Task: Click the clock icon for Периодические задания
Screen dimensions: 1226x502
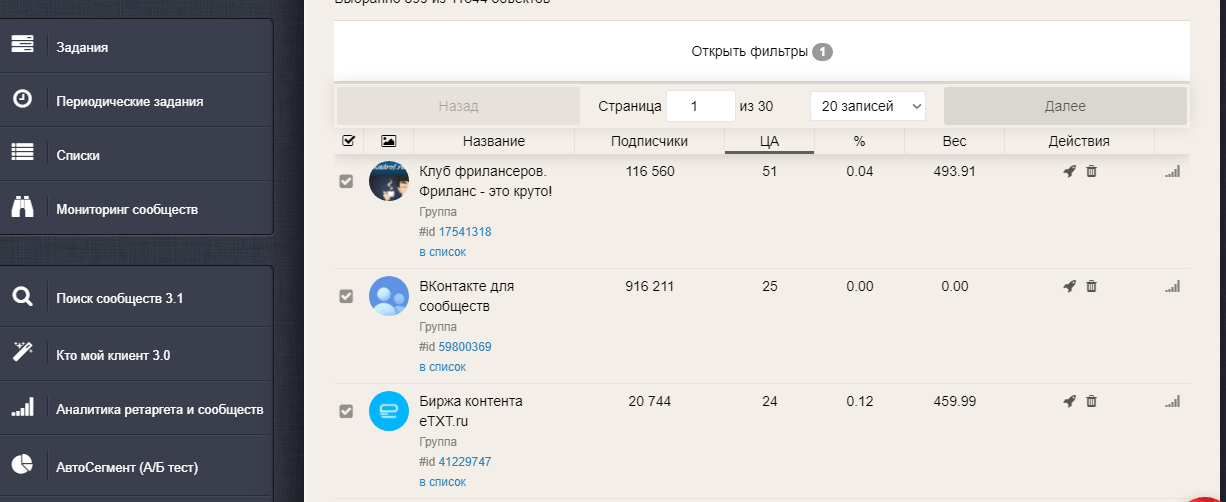Action: point(22,99)
